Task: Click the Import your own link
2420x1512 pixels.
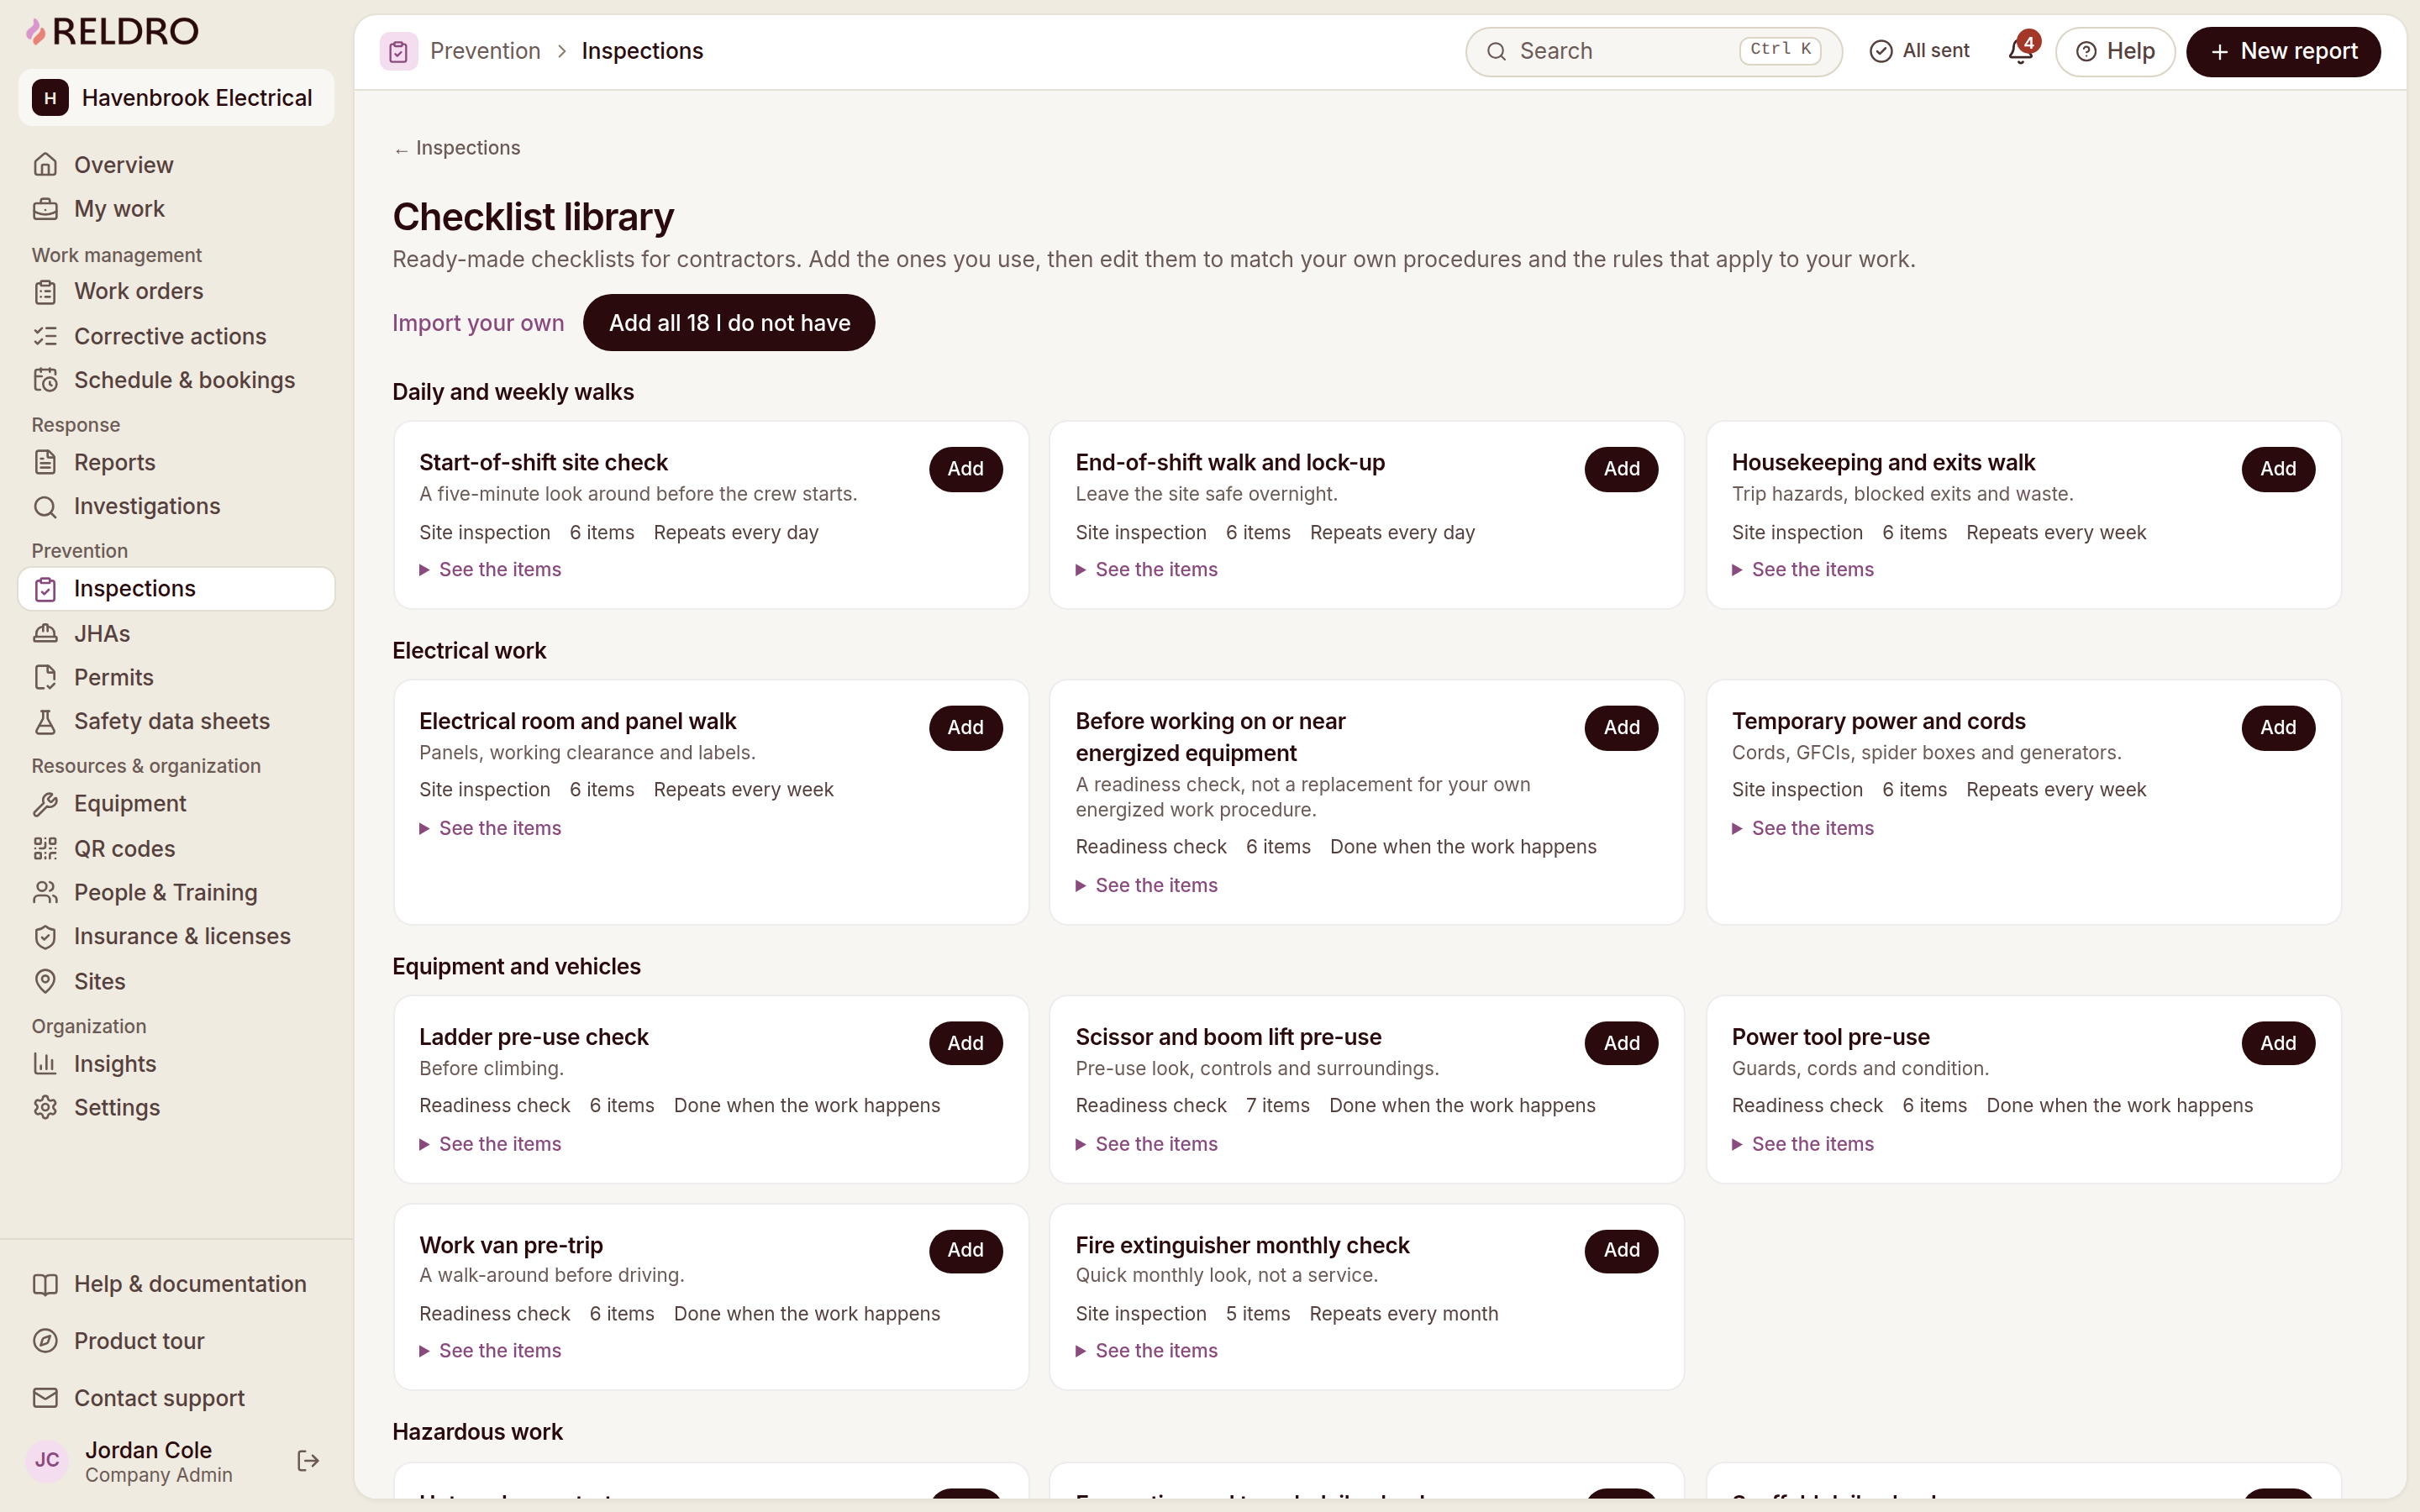Action: [x=478, y=323]
